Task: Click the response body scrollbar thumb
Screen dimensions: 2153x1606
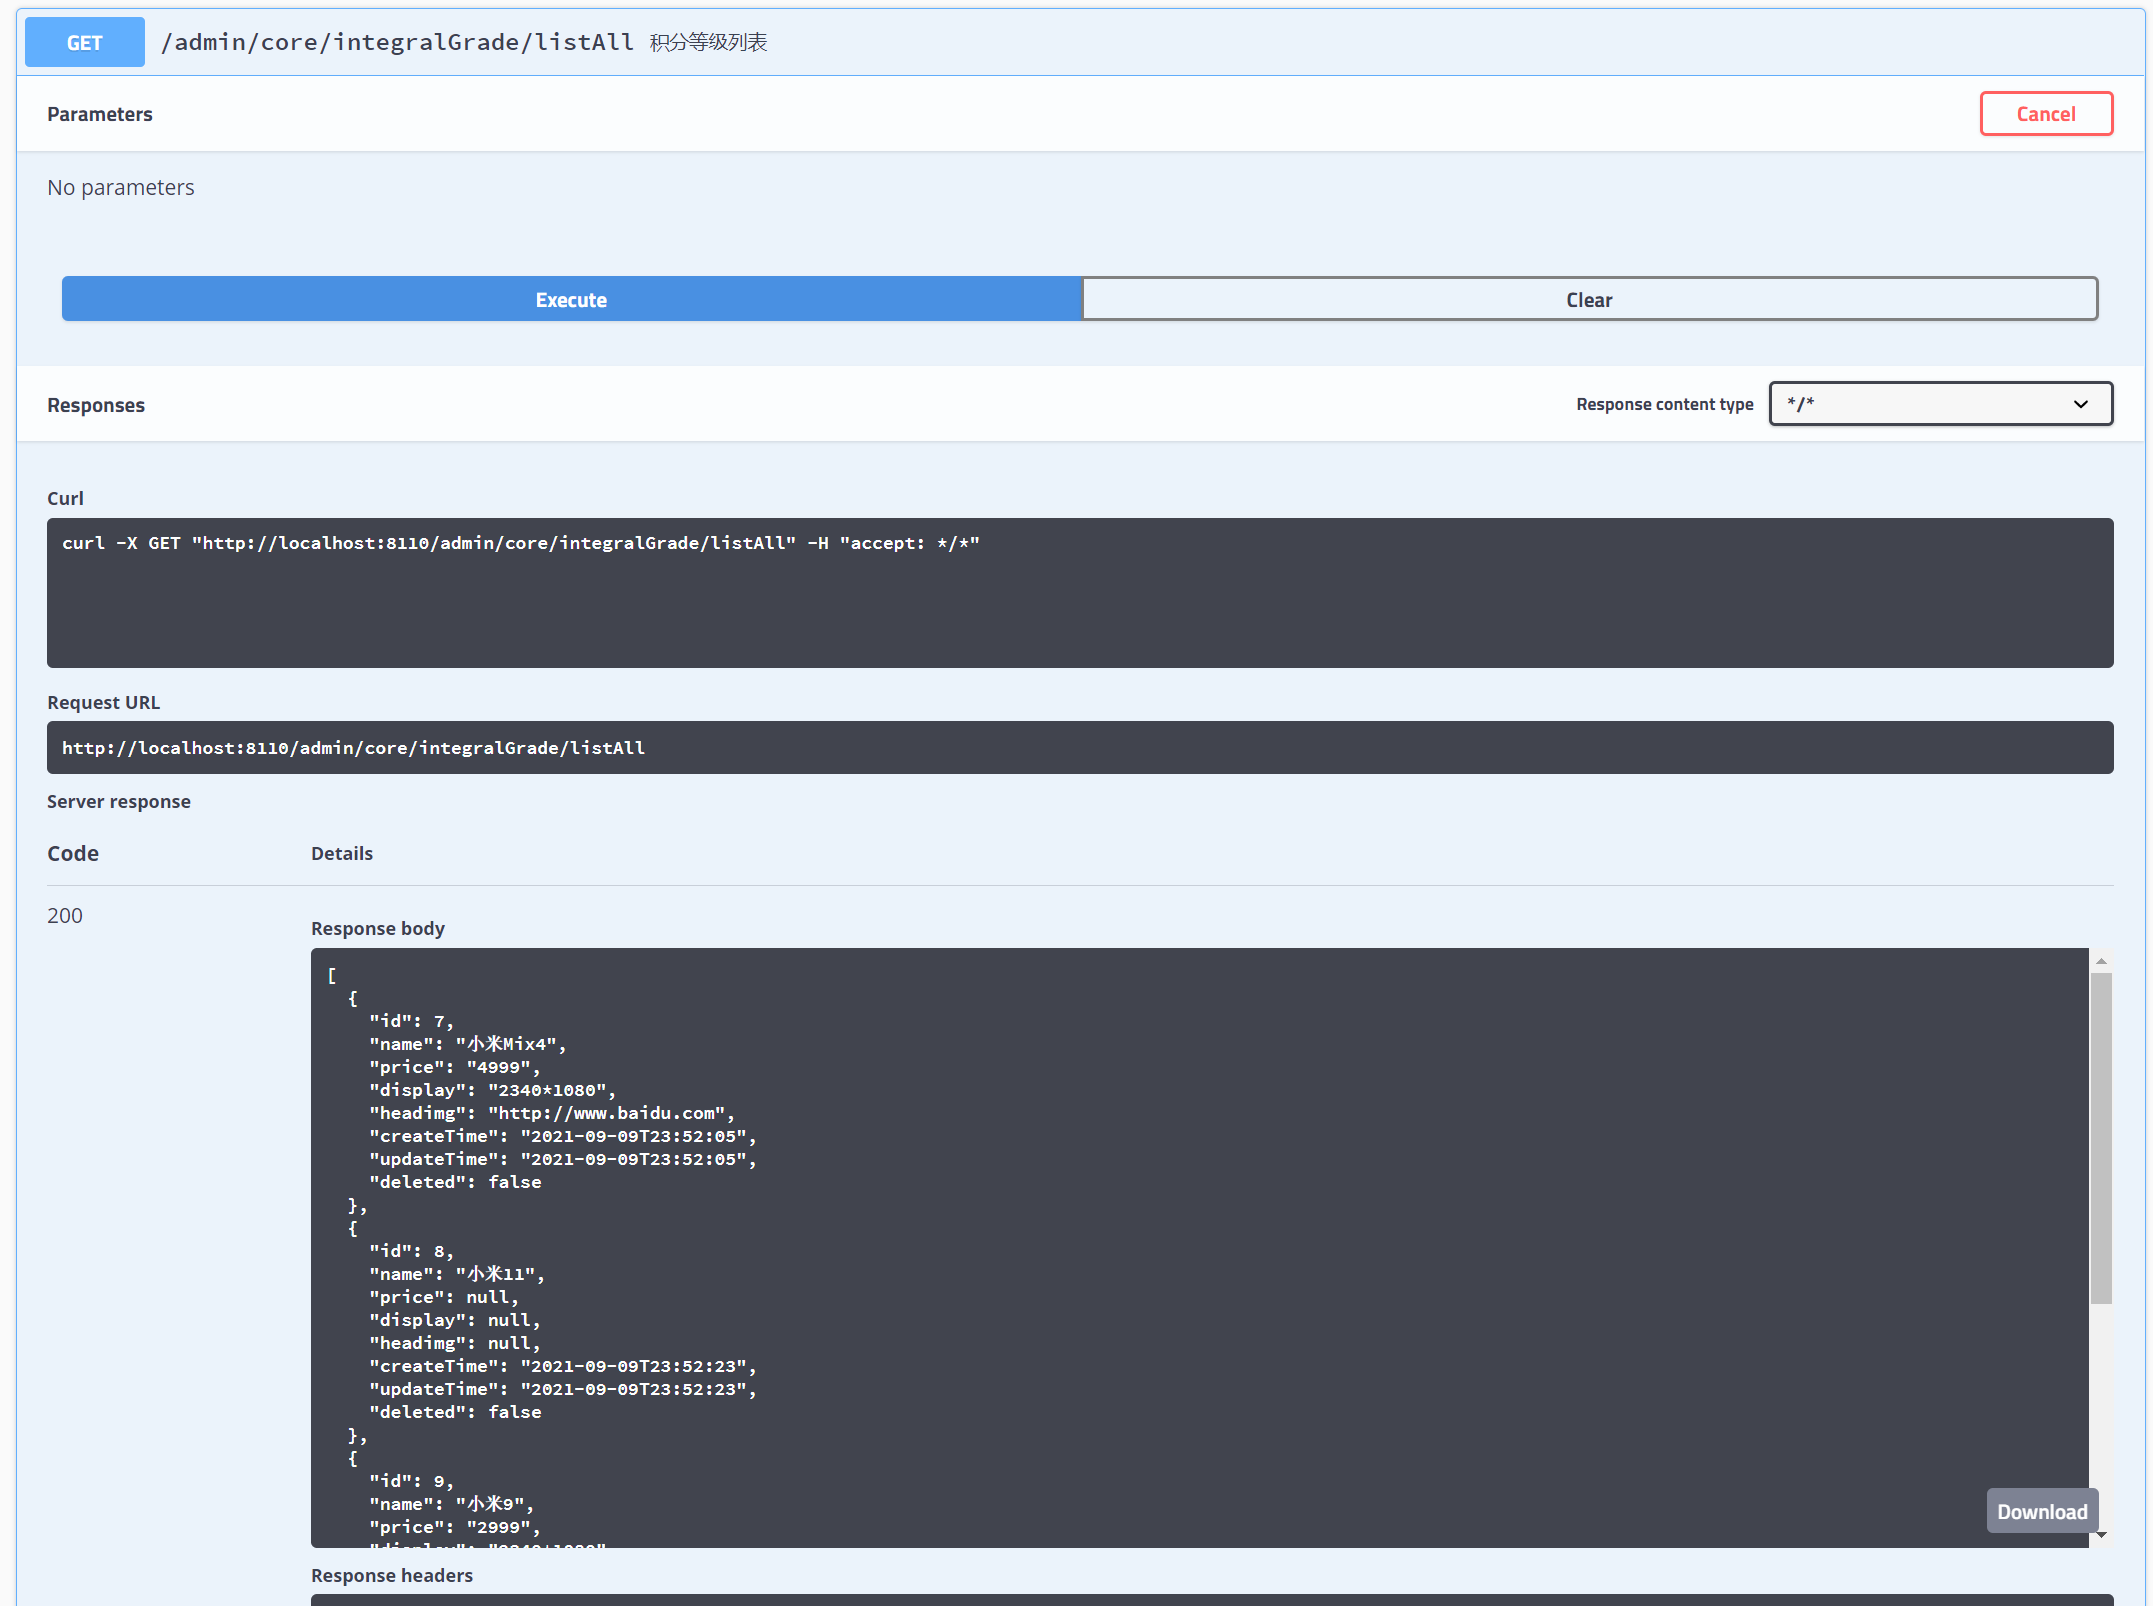Action: 2101,1138
